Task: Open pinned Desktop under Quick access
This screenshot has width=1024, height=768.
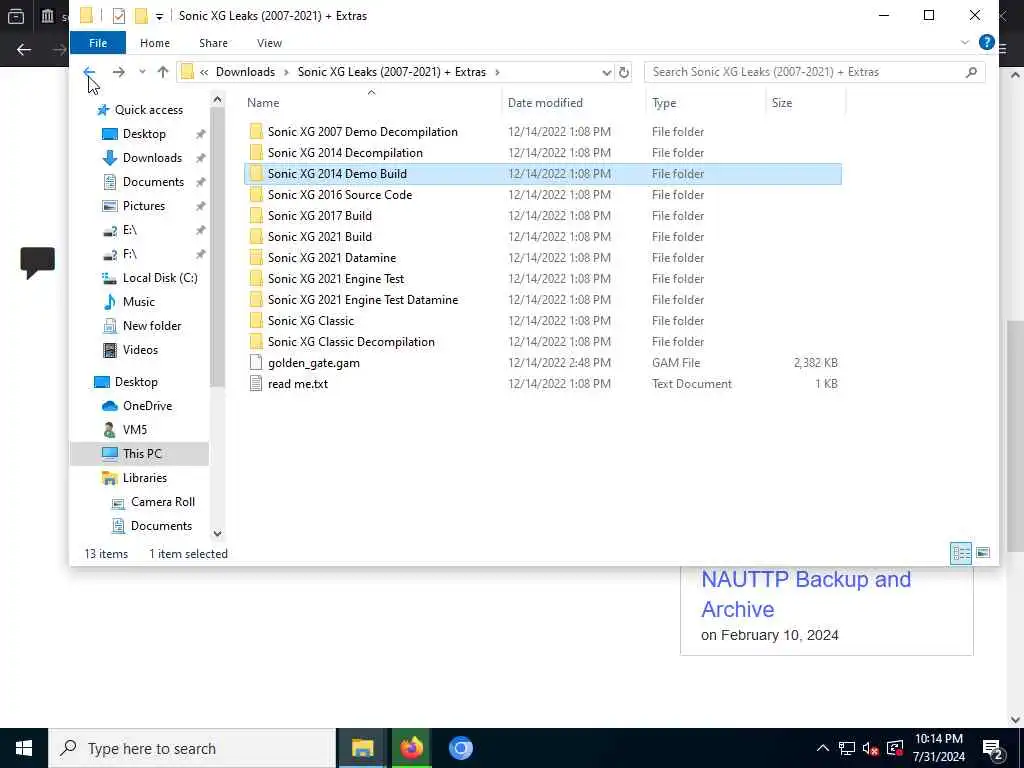Action: click(x=144, y=134)
